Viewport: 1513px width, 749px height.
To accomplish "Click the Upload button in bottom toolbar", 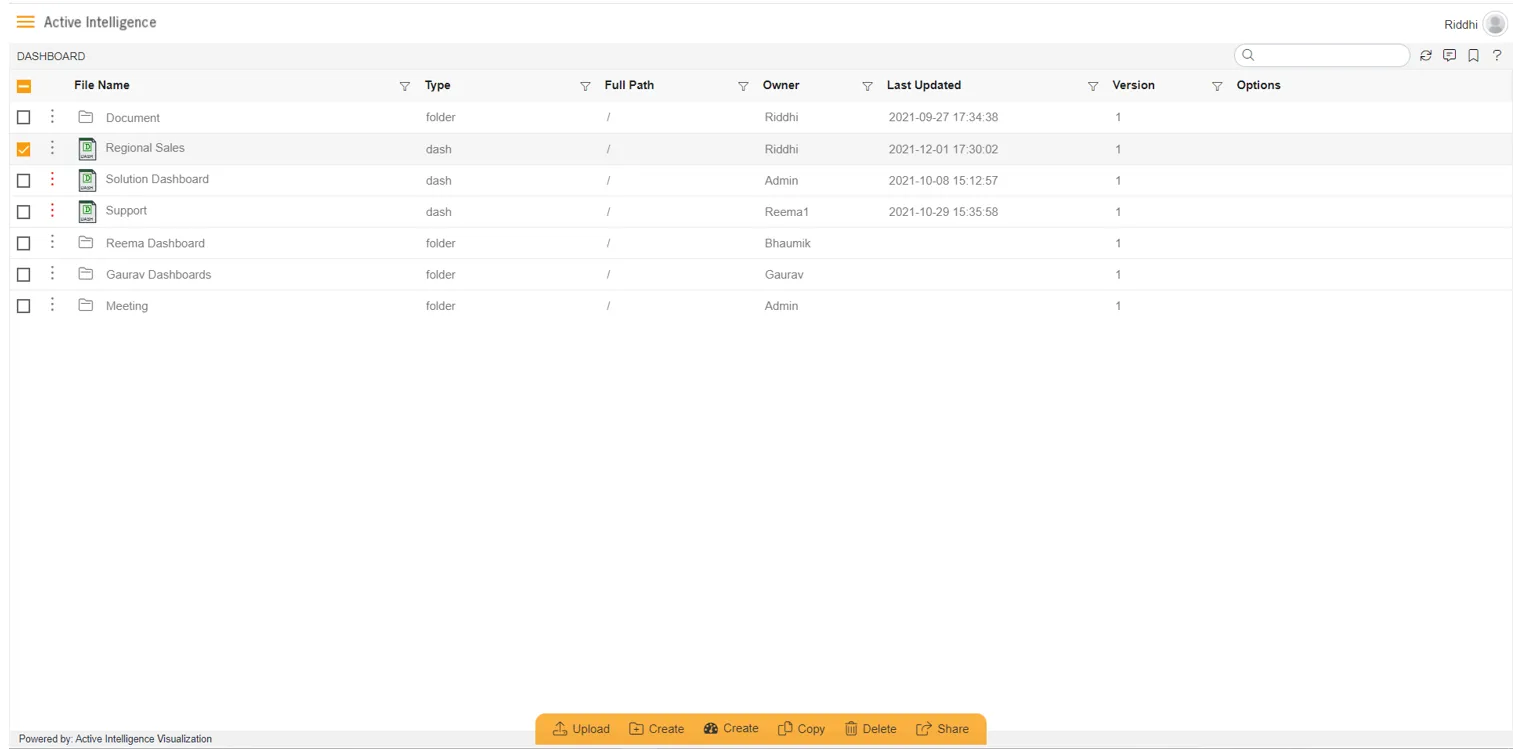I will pyautogui.click(x=581, y=729).
